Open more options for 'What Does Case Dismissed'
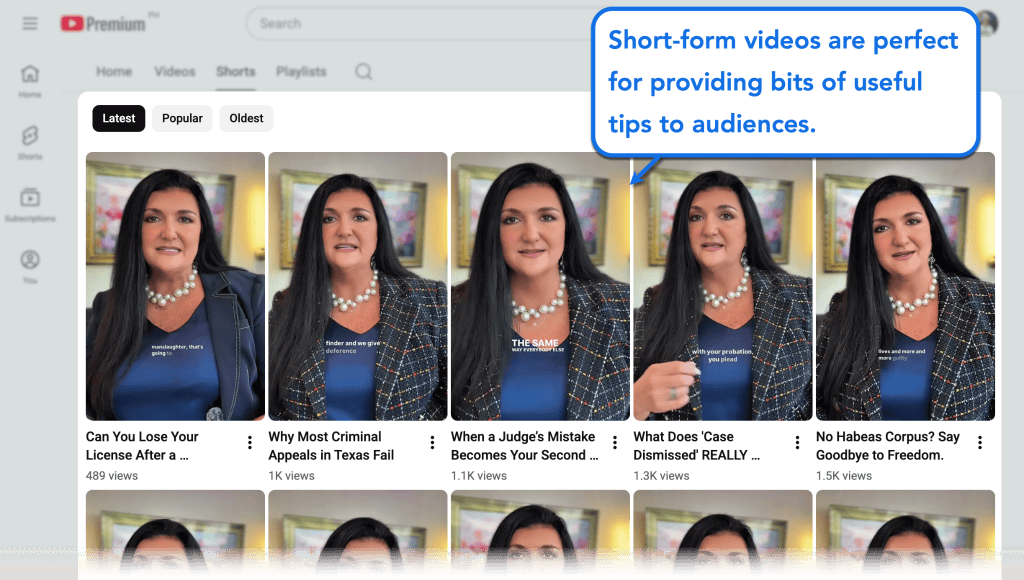The height and width of the screenshot is (580, 1024). click(797, 443)
